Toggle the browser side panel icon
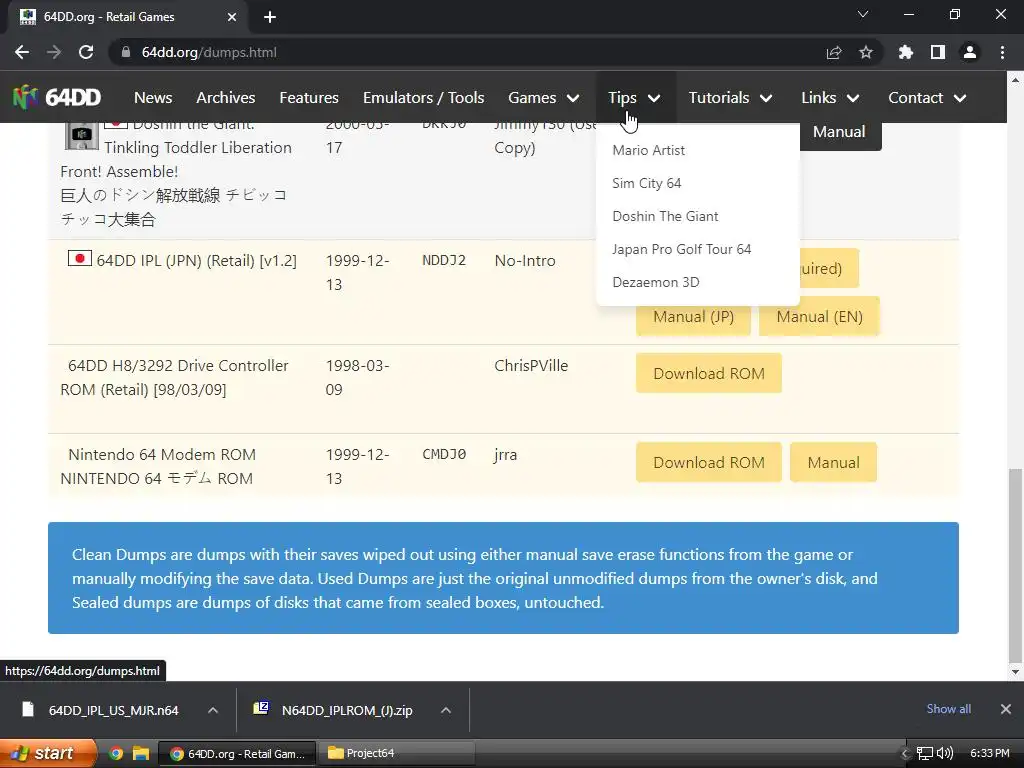The width and height of the screenshot is (1024, 768). pyautogui.click(x=938, y=52)
